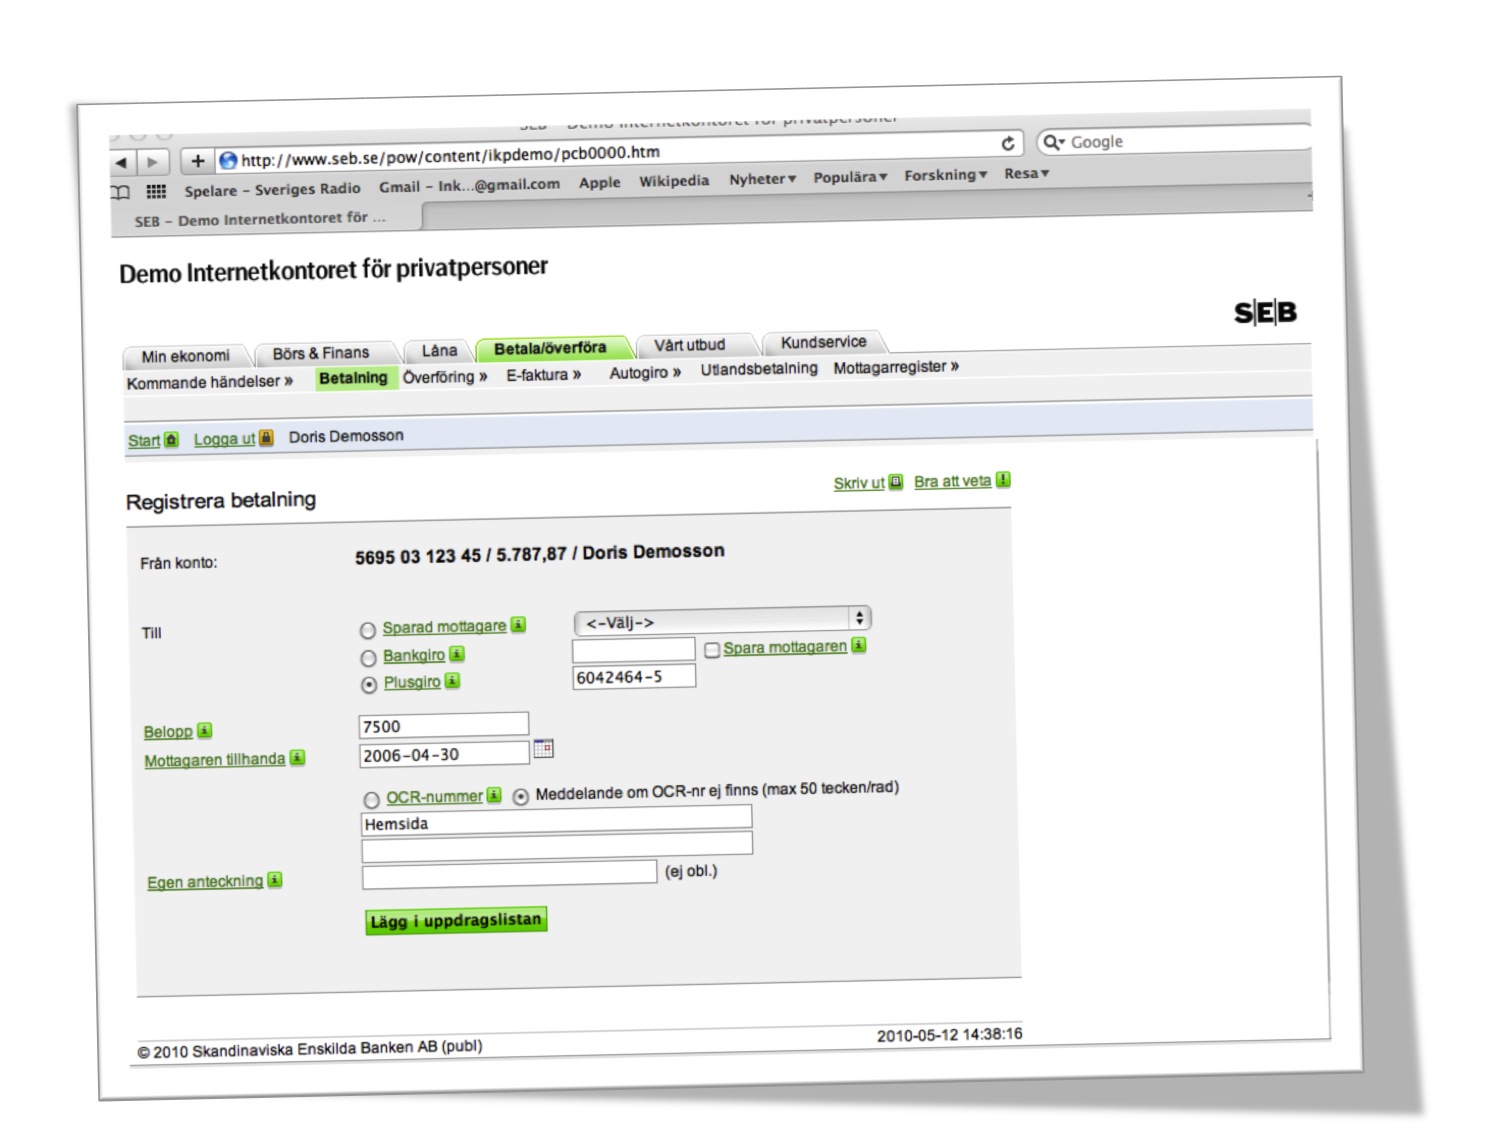Screen dimensions: 1500x1125
Task: Expand the Forskning bookmarks menu
Action: (945, 175)
